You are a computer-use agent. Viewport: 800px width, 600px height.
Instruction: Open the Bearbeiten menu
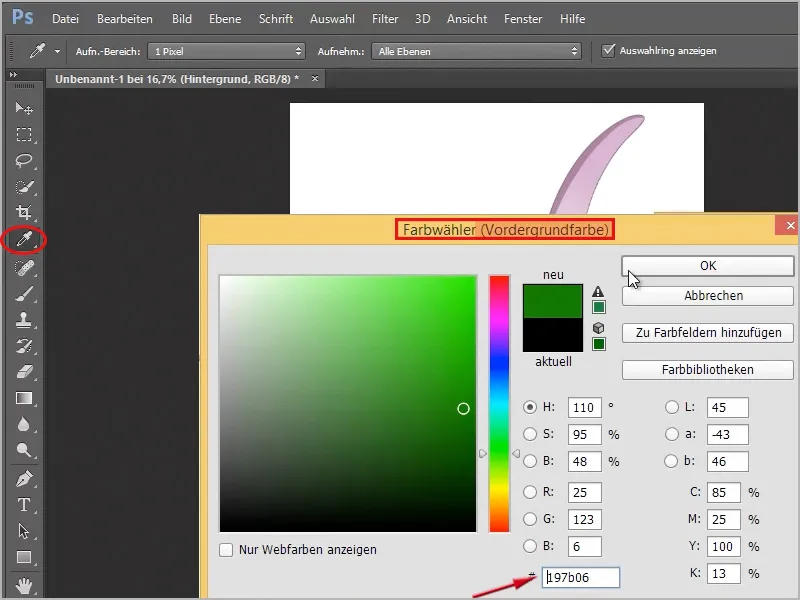pos(124,19)
